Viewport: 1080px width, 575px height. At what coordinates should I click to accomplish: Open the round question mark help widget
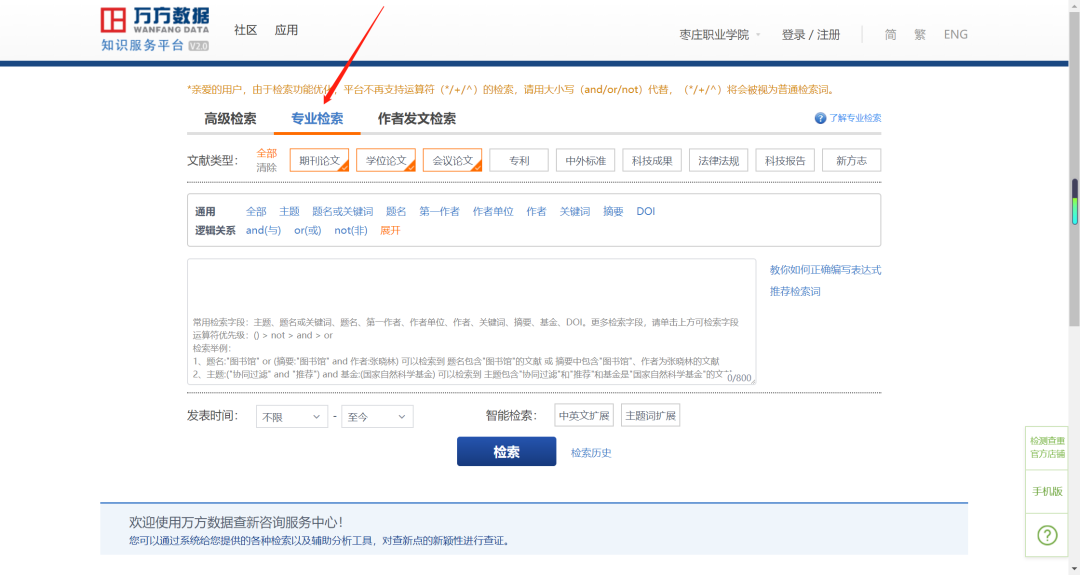1047,535
